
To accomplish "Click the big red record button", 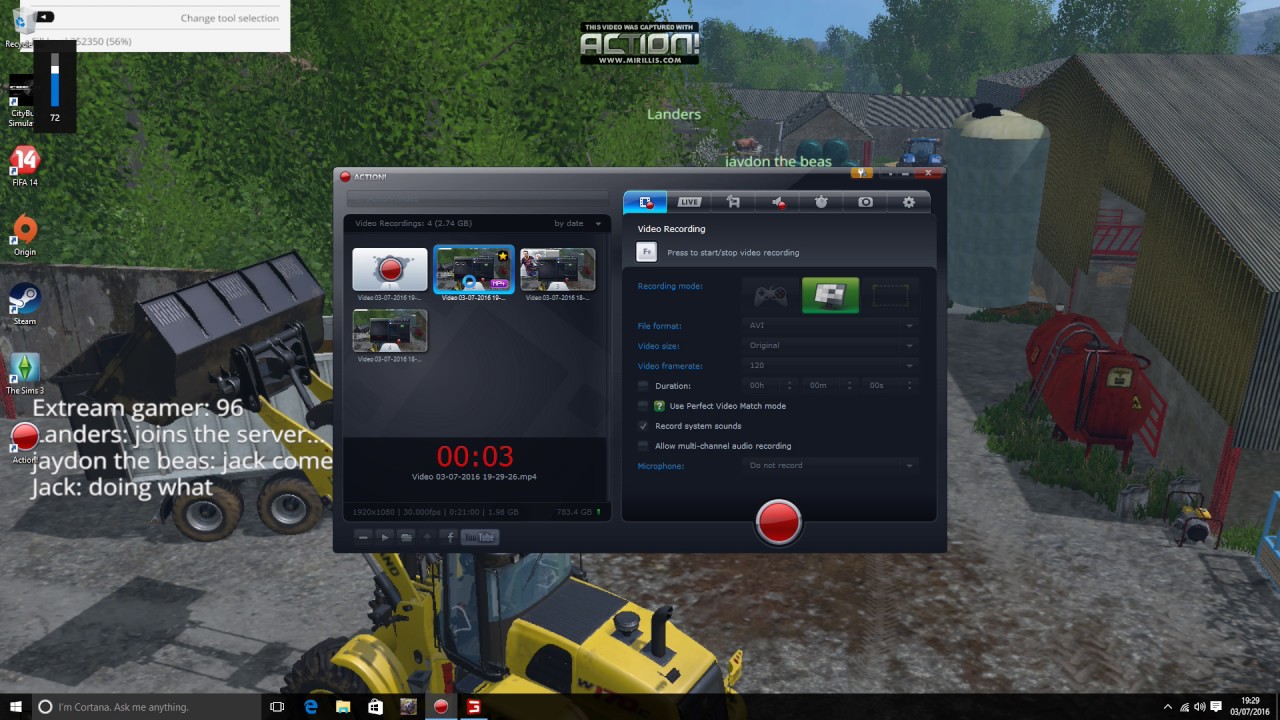I will (778, 522).
